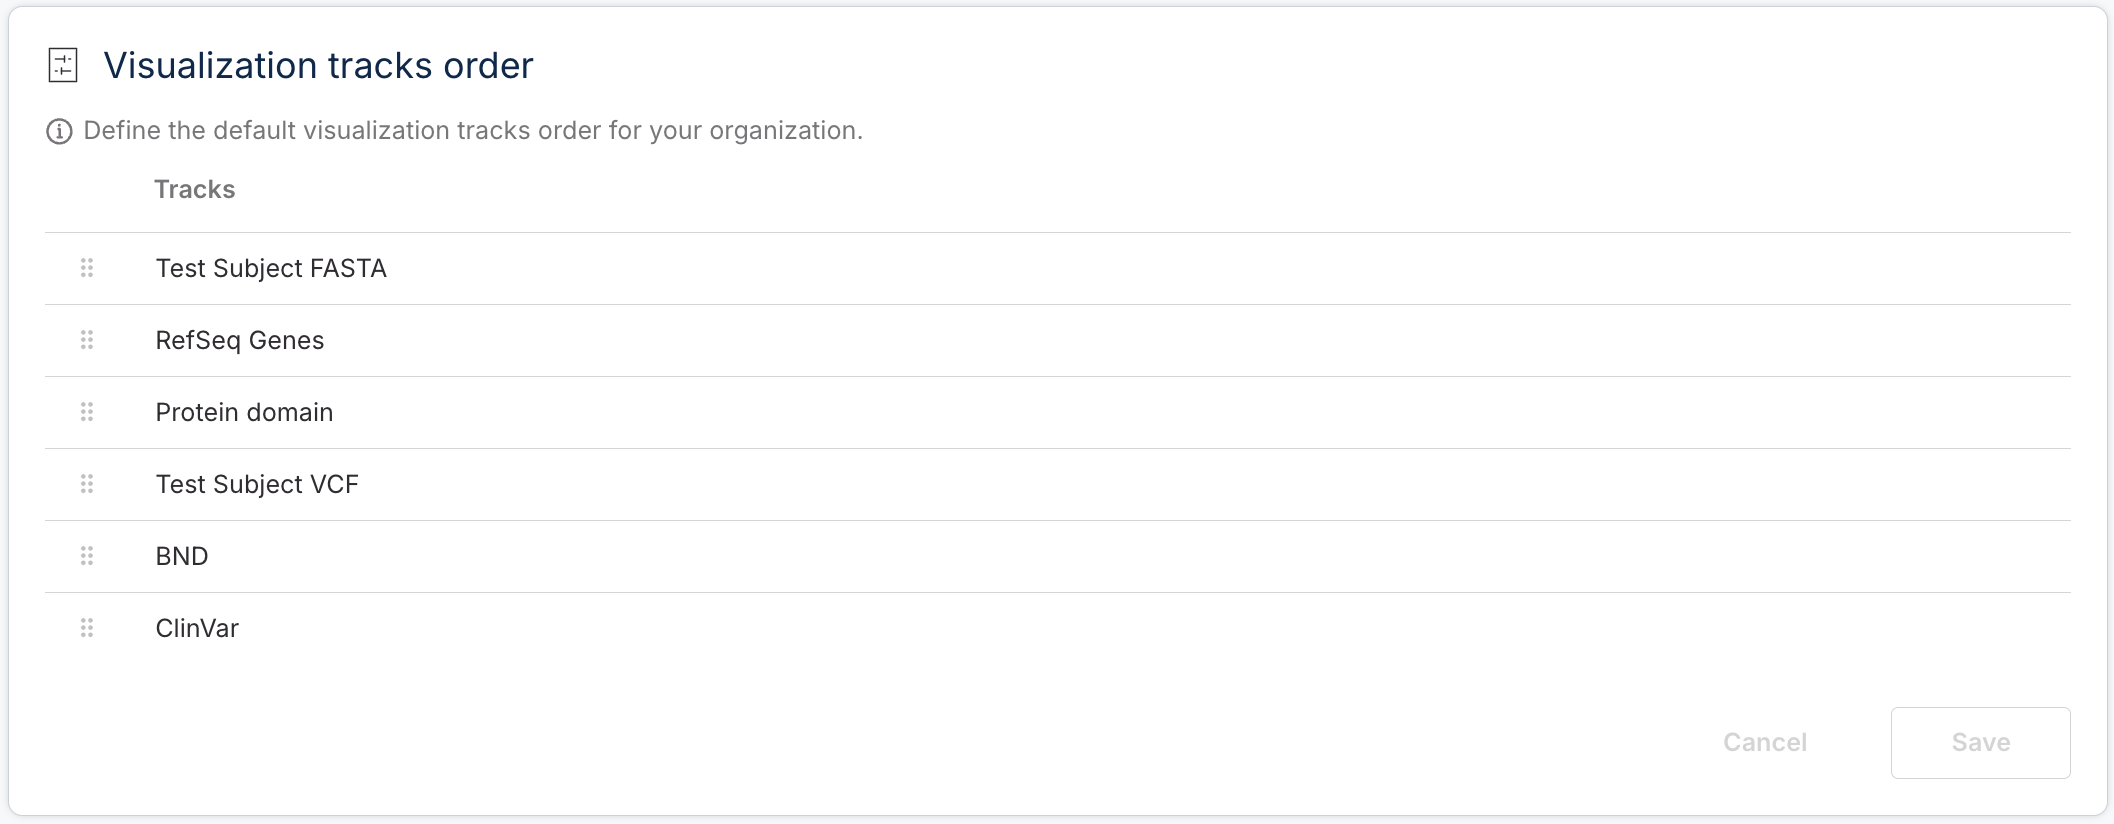Click the Protein domain track name

(244, 412)
